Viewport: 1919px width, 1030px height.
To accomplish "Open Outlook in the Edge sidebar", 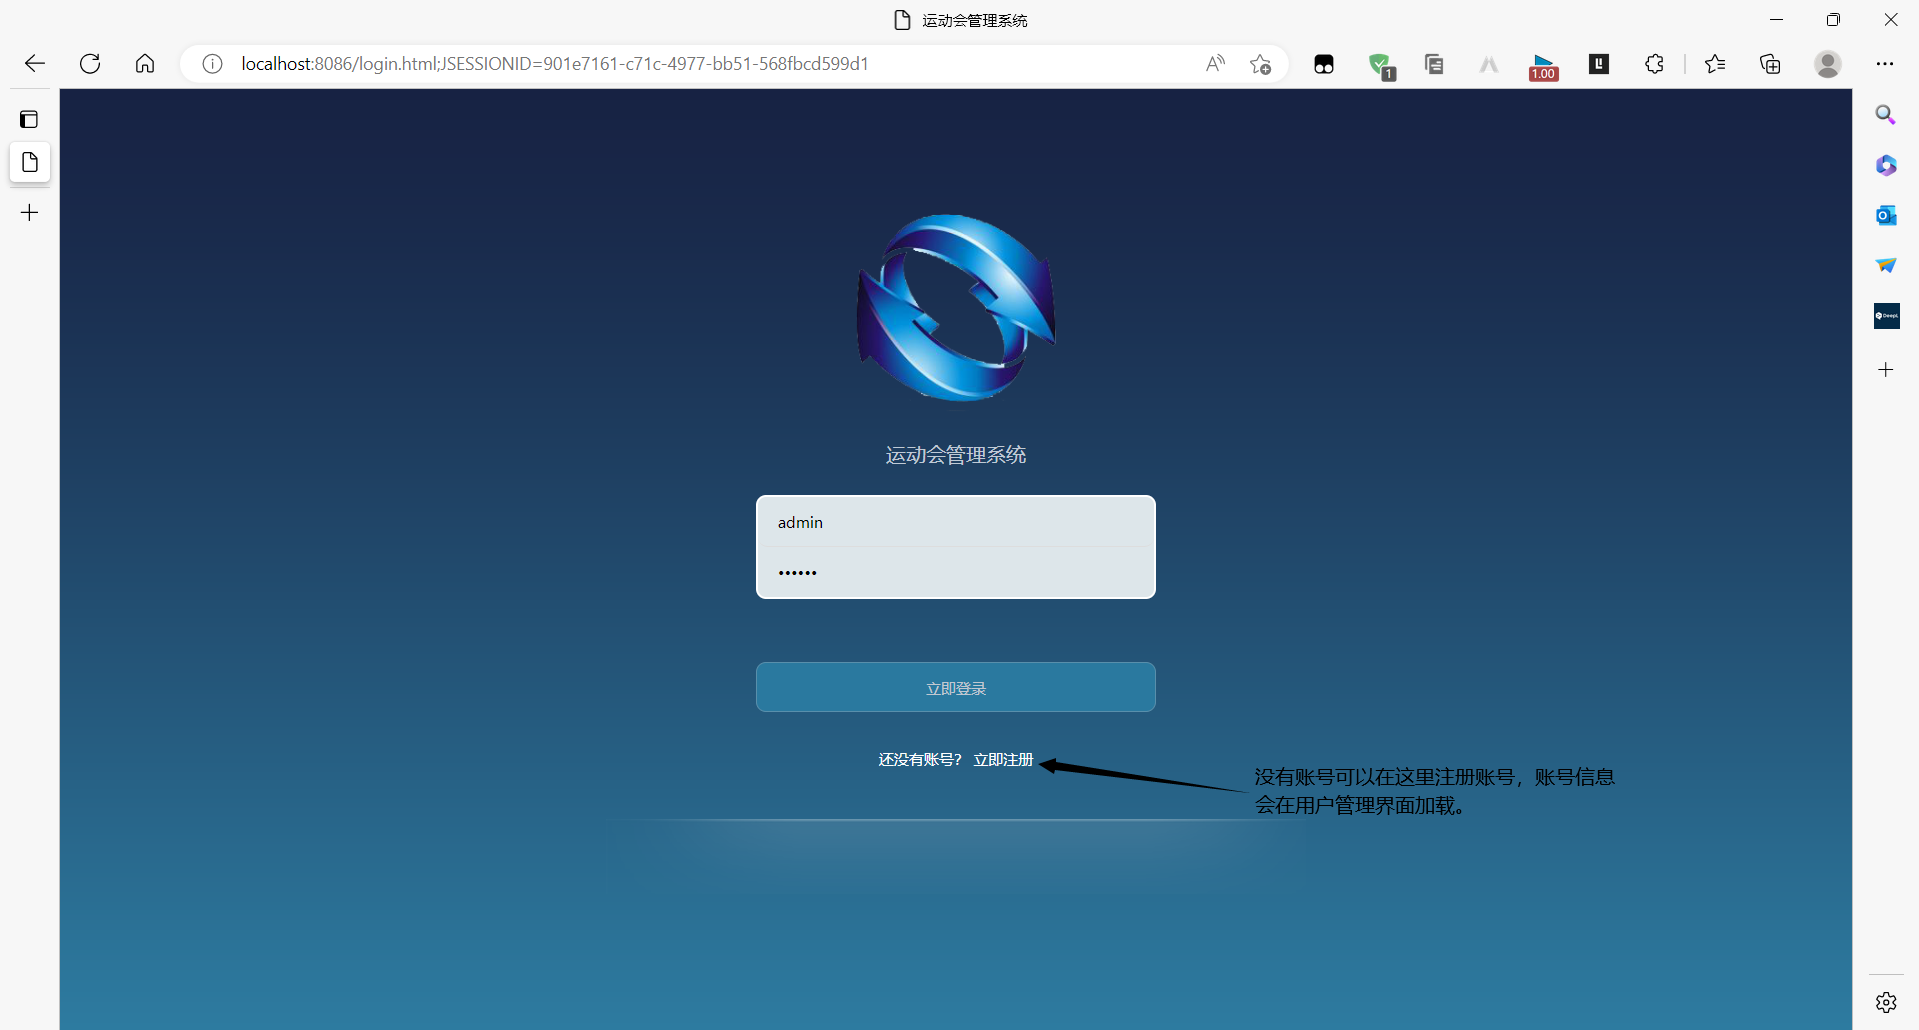I will coord(1885,215).
